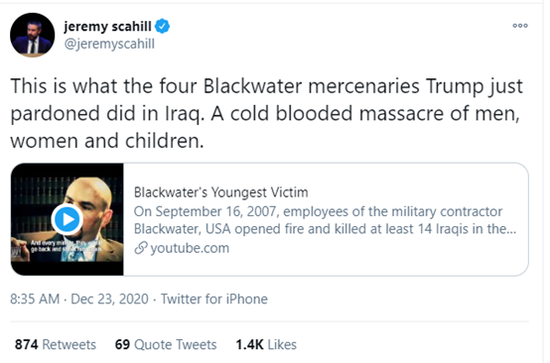The image size is (550, 363).
Task: Show the 1.4K Likes list
Action: (266, 344)
